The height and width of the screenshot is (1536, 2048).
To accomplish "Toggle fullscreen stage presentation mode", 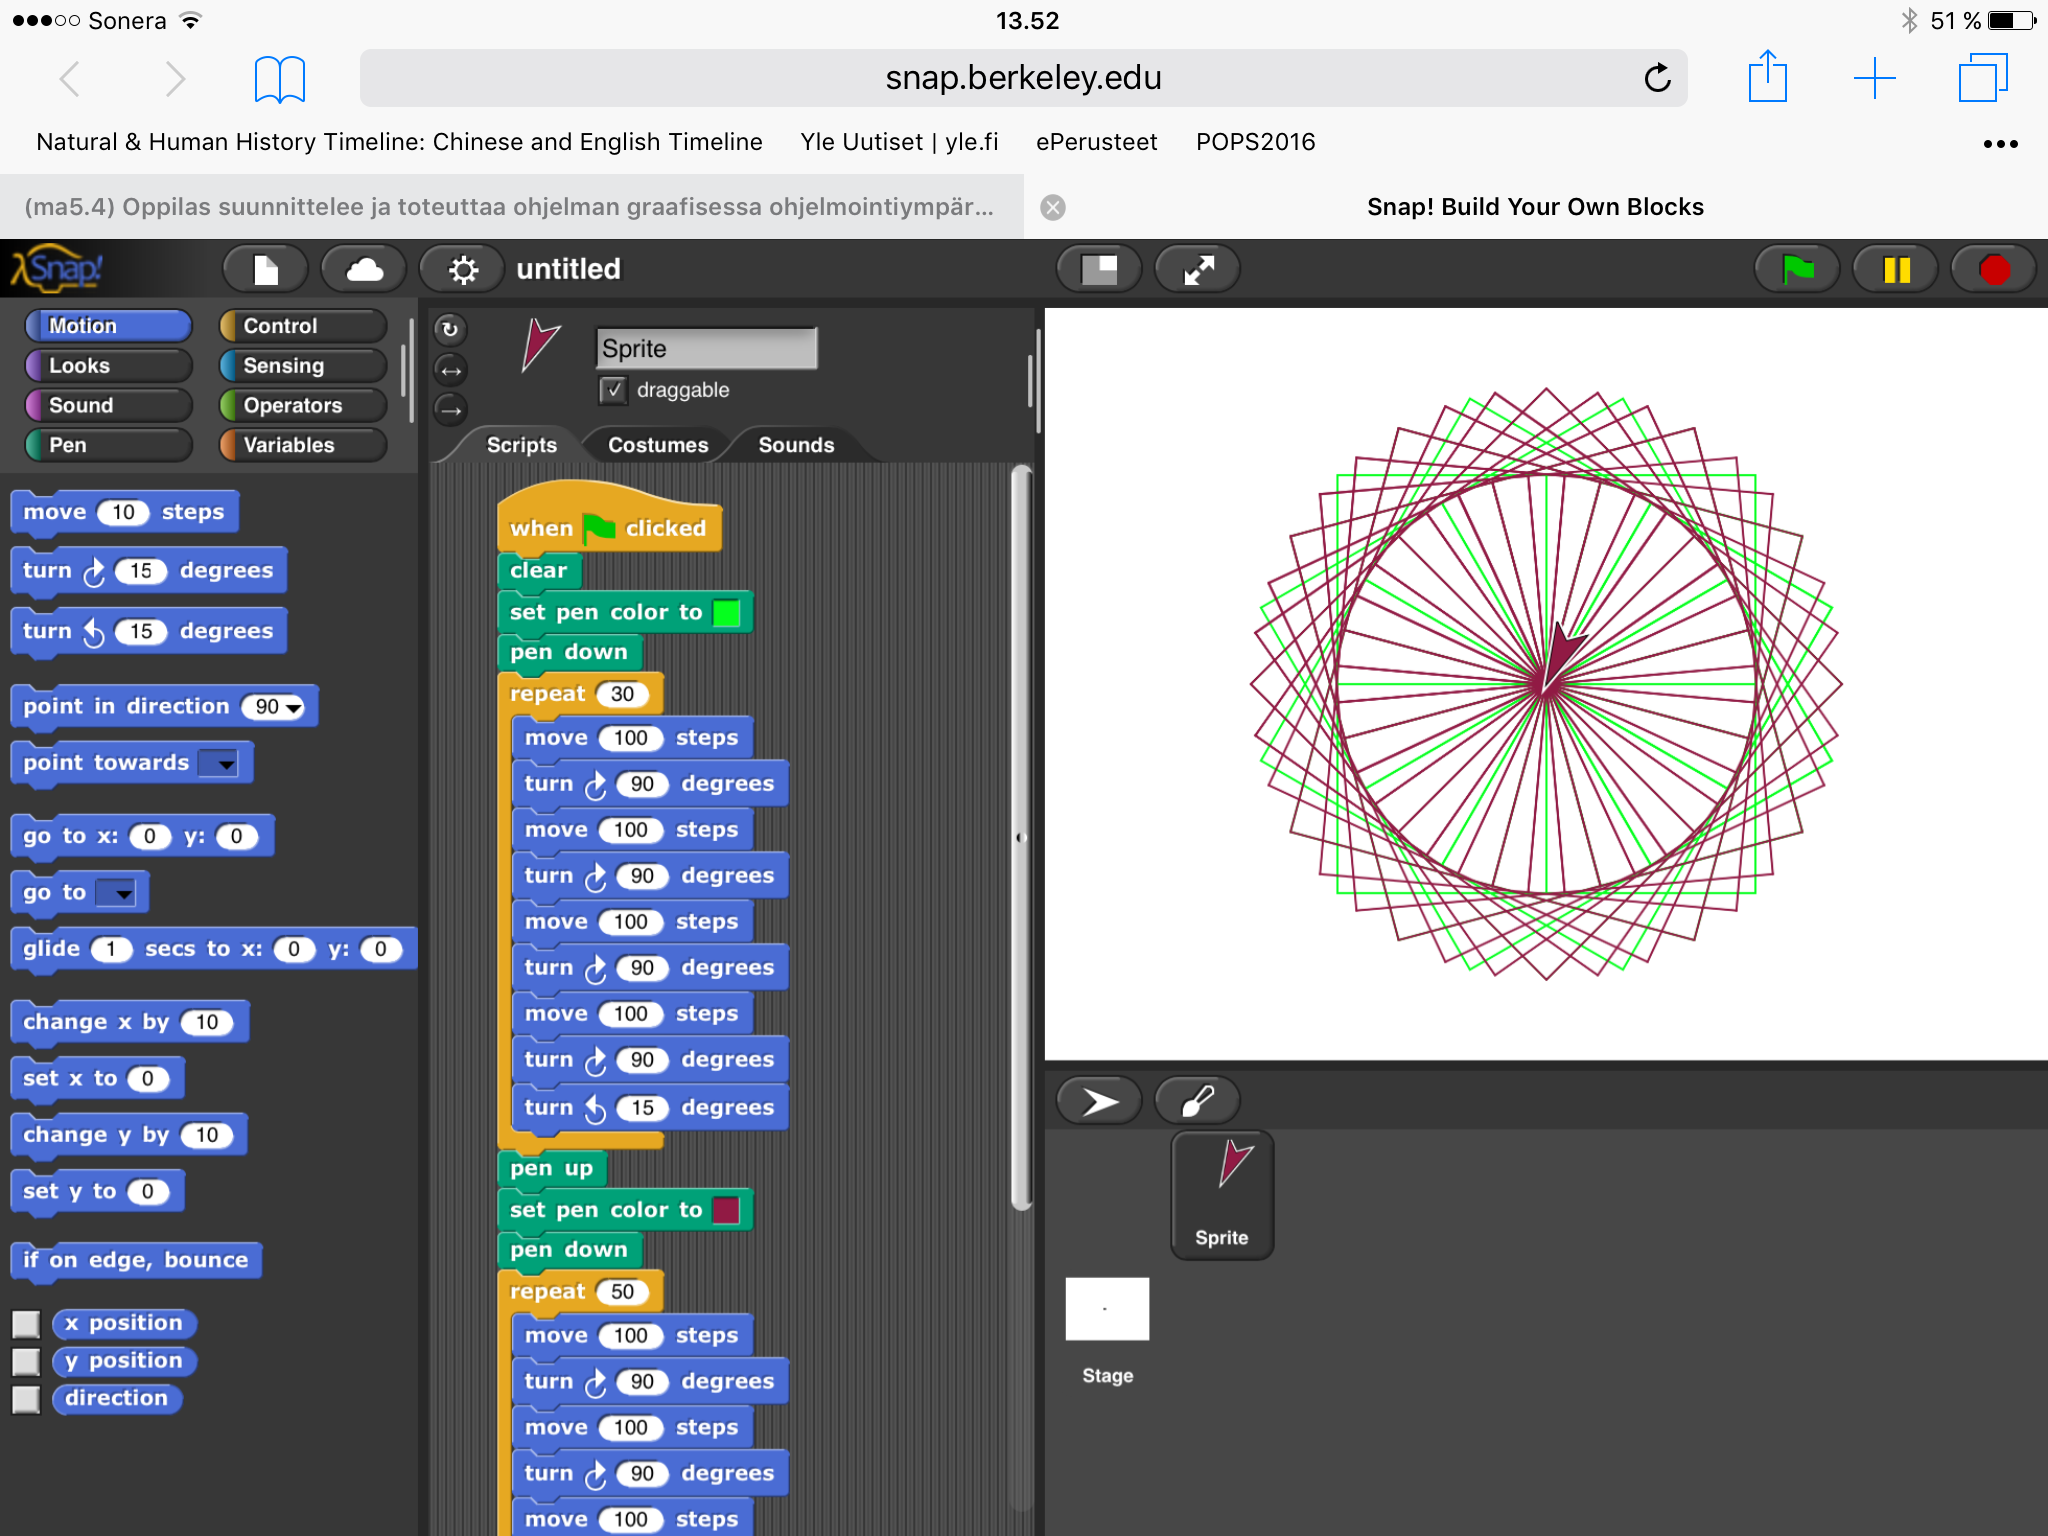I will click(x=1198, y=269).
